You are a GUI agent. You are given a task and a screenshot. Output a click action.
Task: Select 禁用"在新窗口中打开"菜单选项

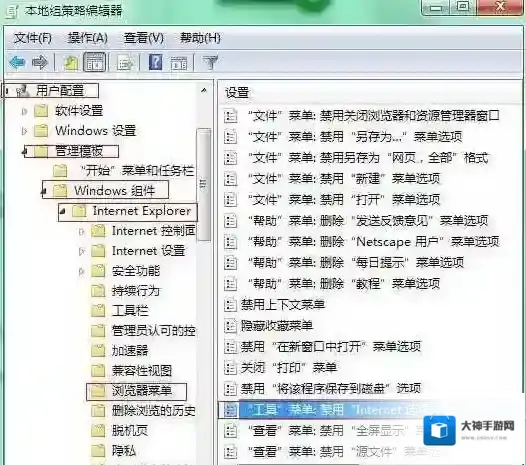click(331, 347)
